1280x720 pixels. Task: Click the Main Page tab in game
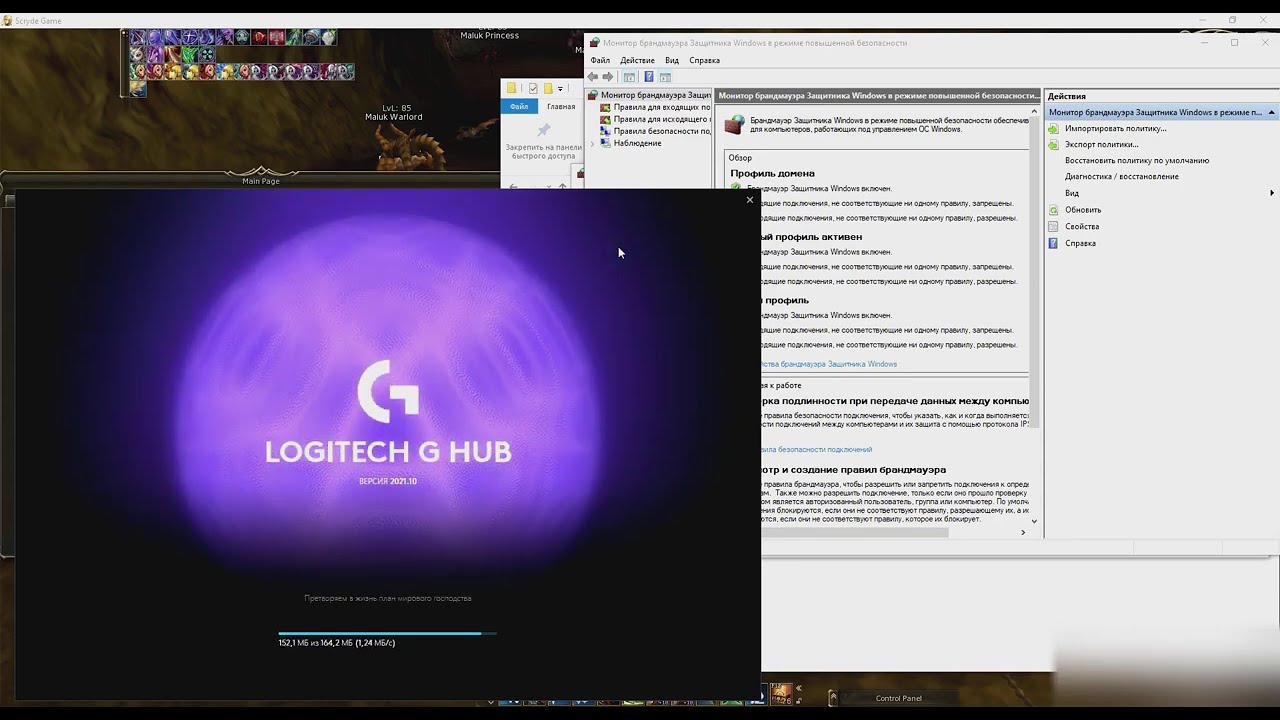[x=261, y=181]
